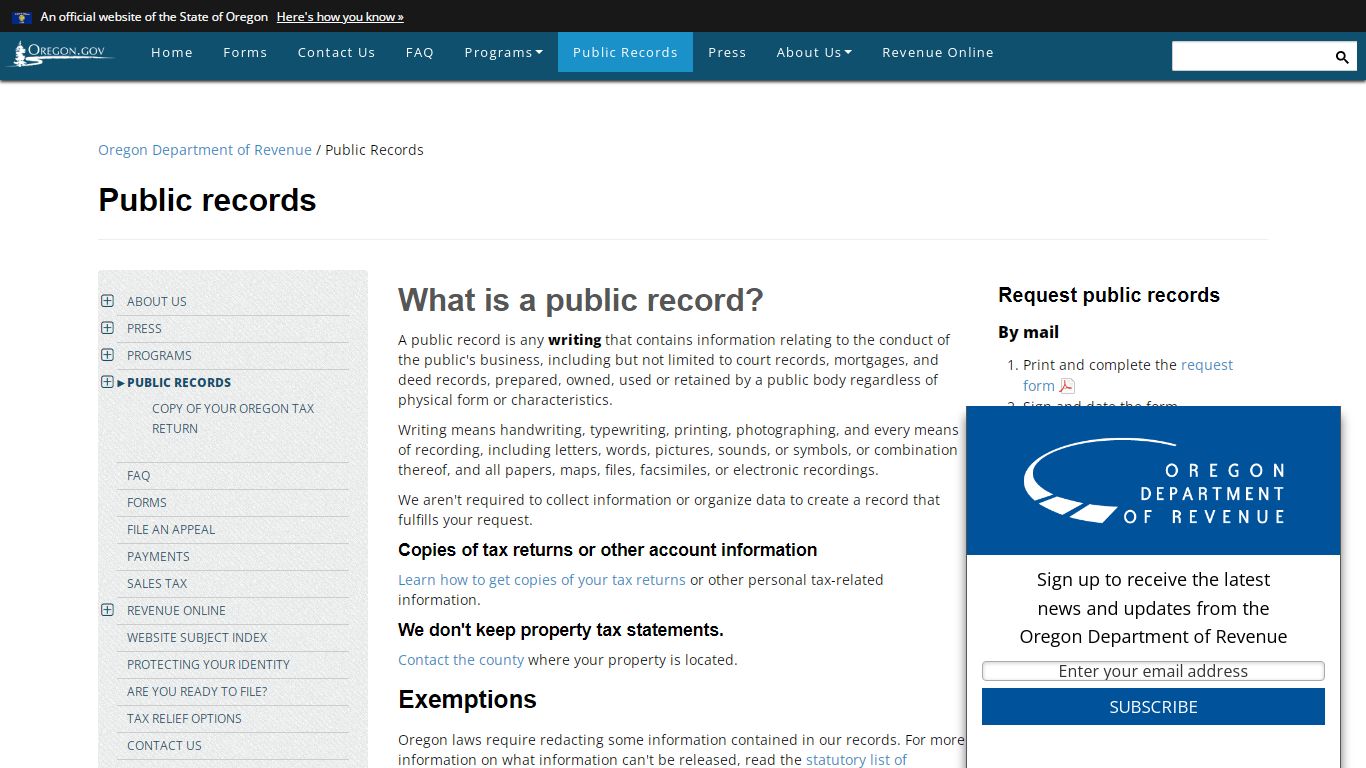This screenshot has height=768, width=1366.
Task: Open Revenue Online in top navigation
Action: click(x=938, y=52)
